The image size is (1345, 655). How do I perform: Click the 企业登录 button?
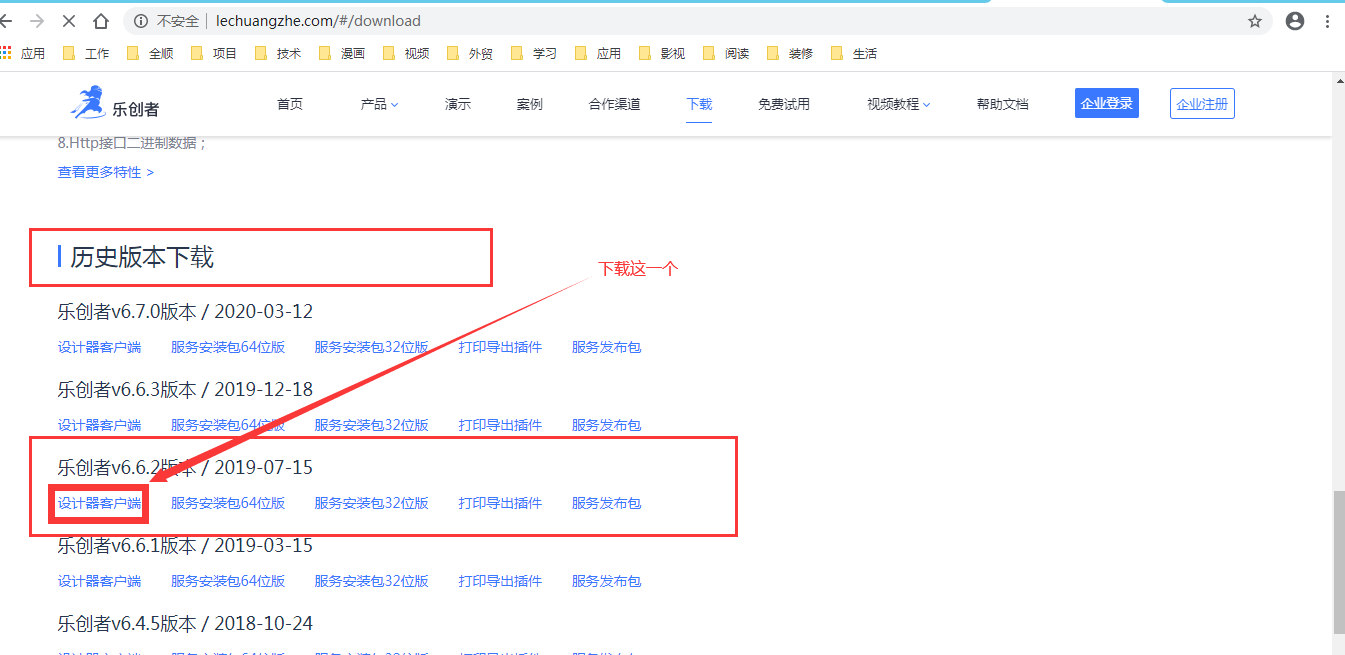point(1107,103)
